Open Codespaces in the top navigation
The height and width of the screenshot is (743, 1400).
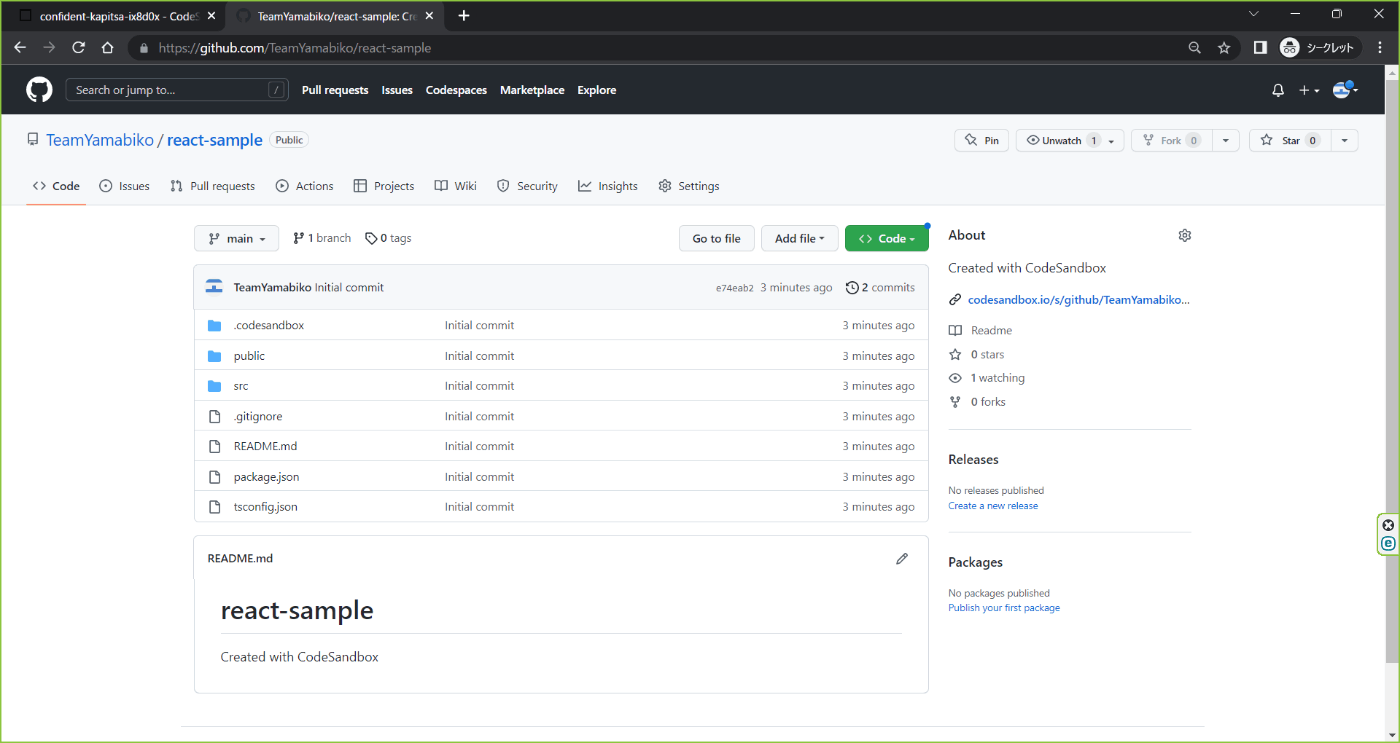point(456,90)
